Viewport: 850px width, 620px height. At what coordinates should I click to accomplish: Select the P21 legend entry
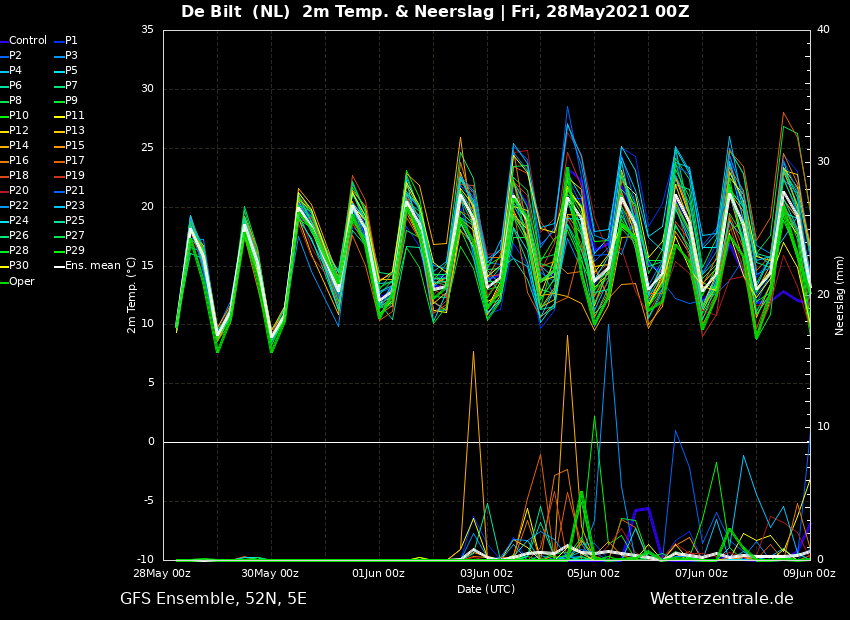pyautogui.click(x=70, y=190)
